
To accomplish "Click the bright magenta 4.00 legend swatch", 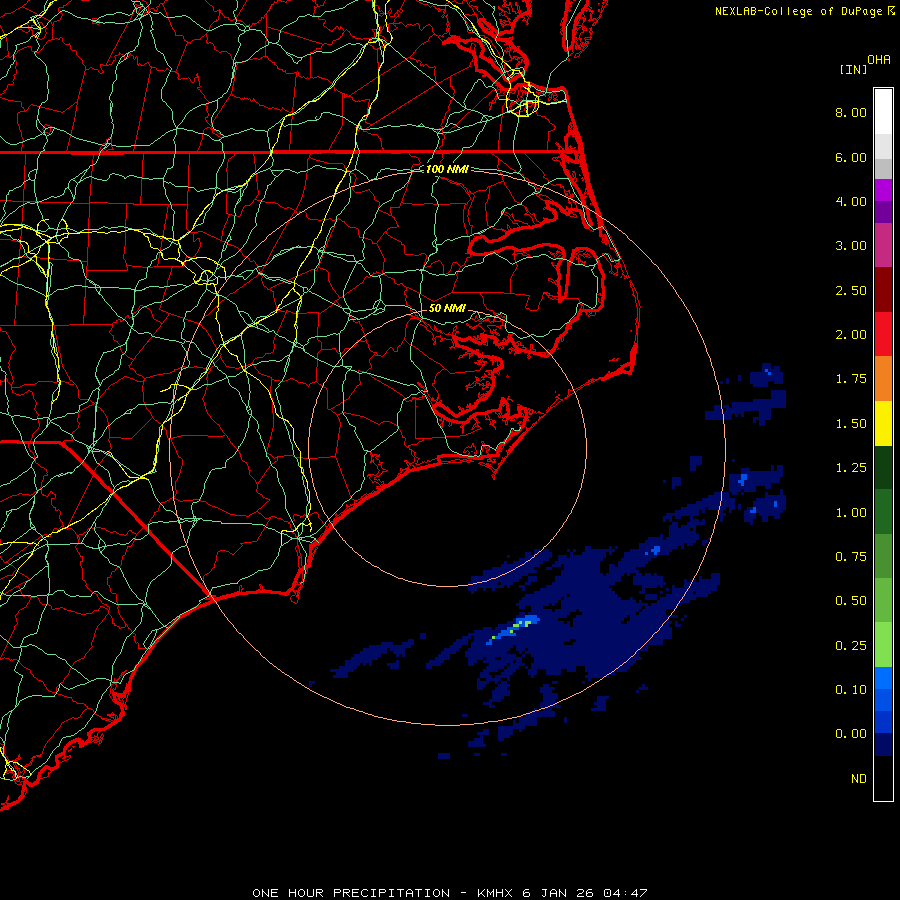I will point(883,190).
